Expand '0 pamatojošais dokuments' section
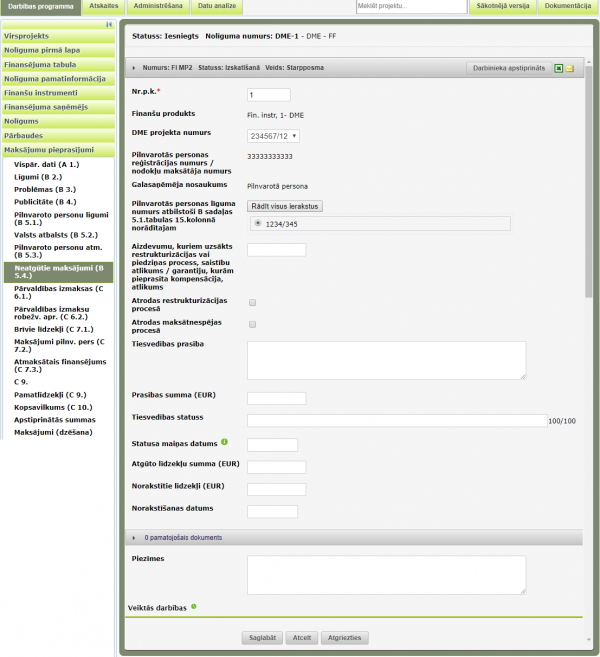Image resolution: width=600 pixels, height=657 pixels. pyautogui.click(x=136, y=538)
